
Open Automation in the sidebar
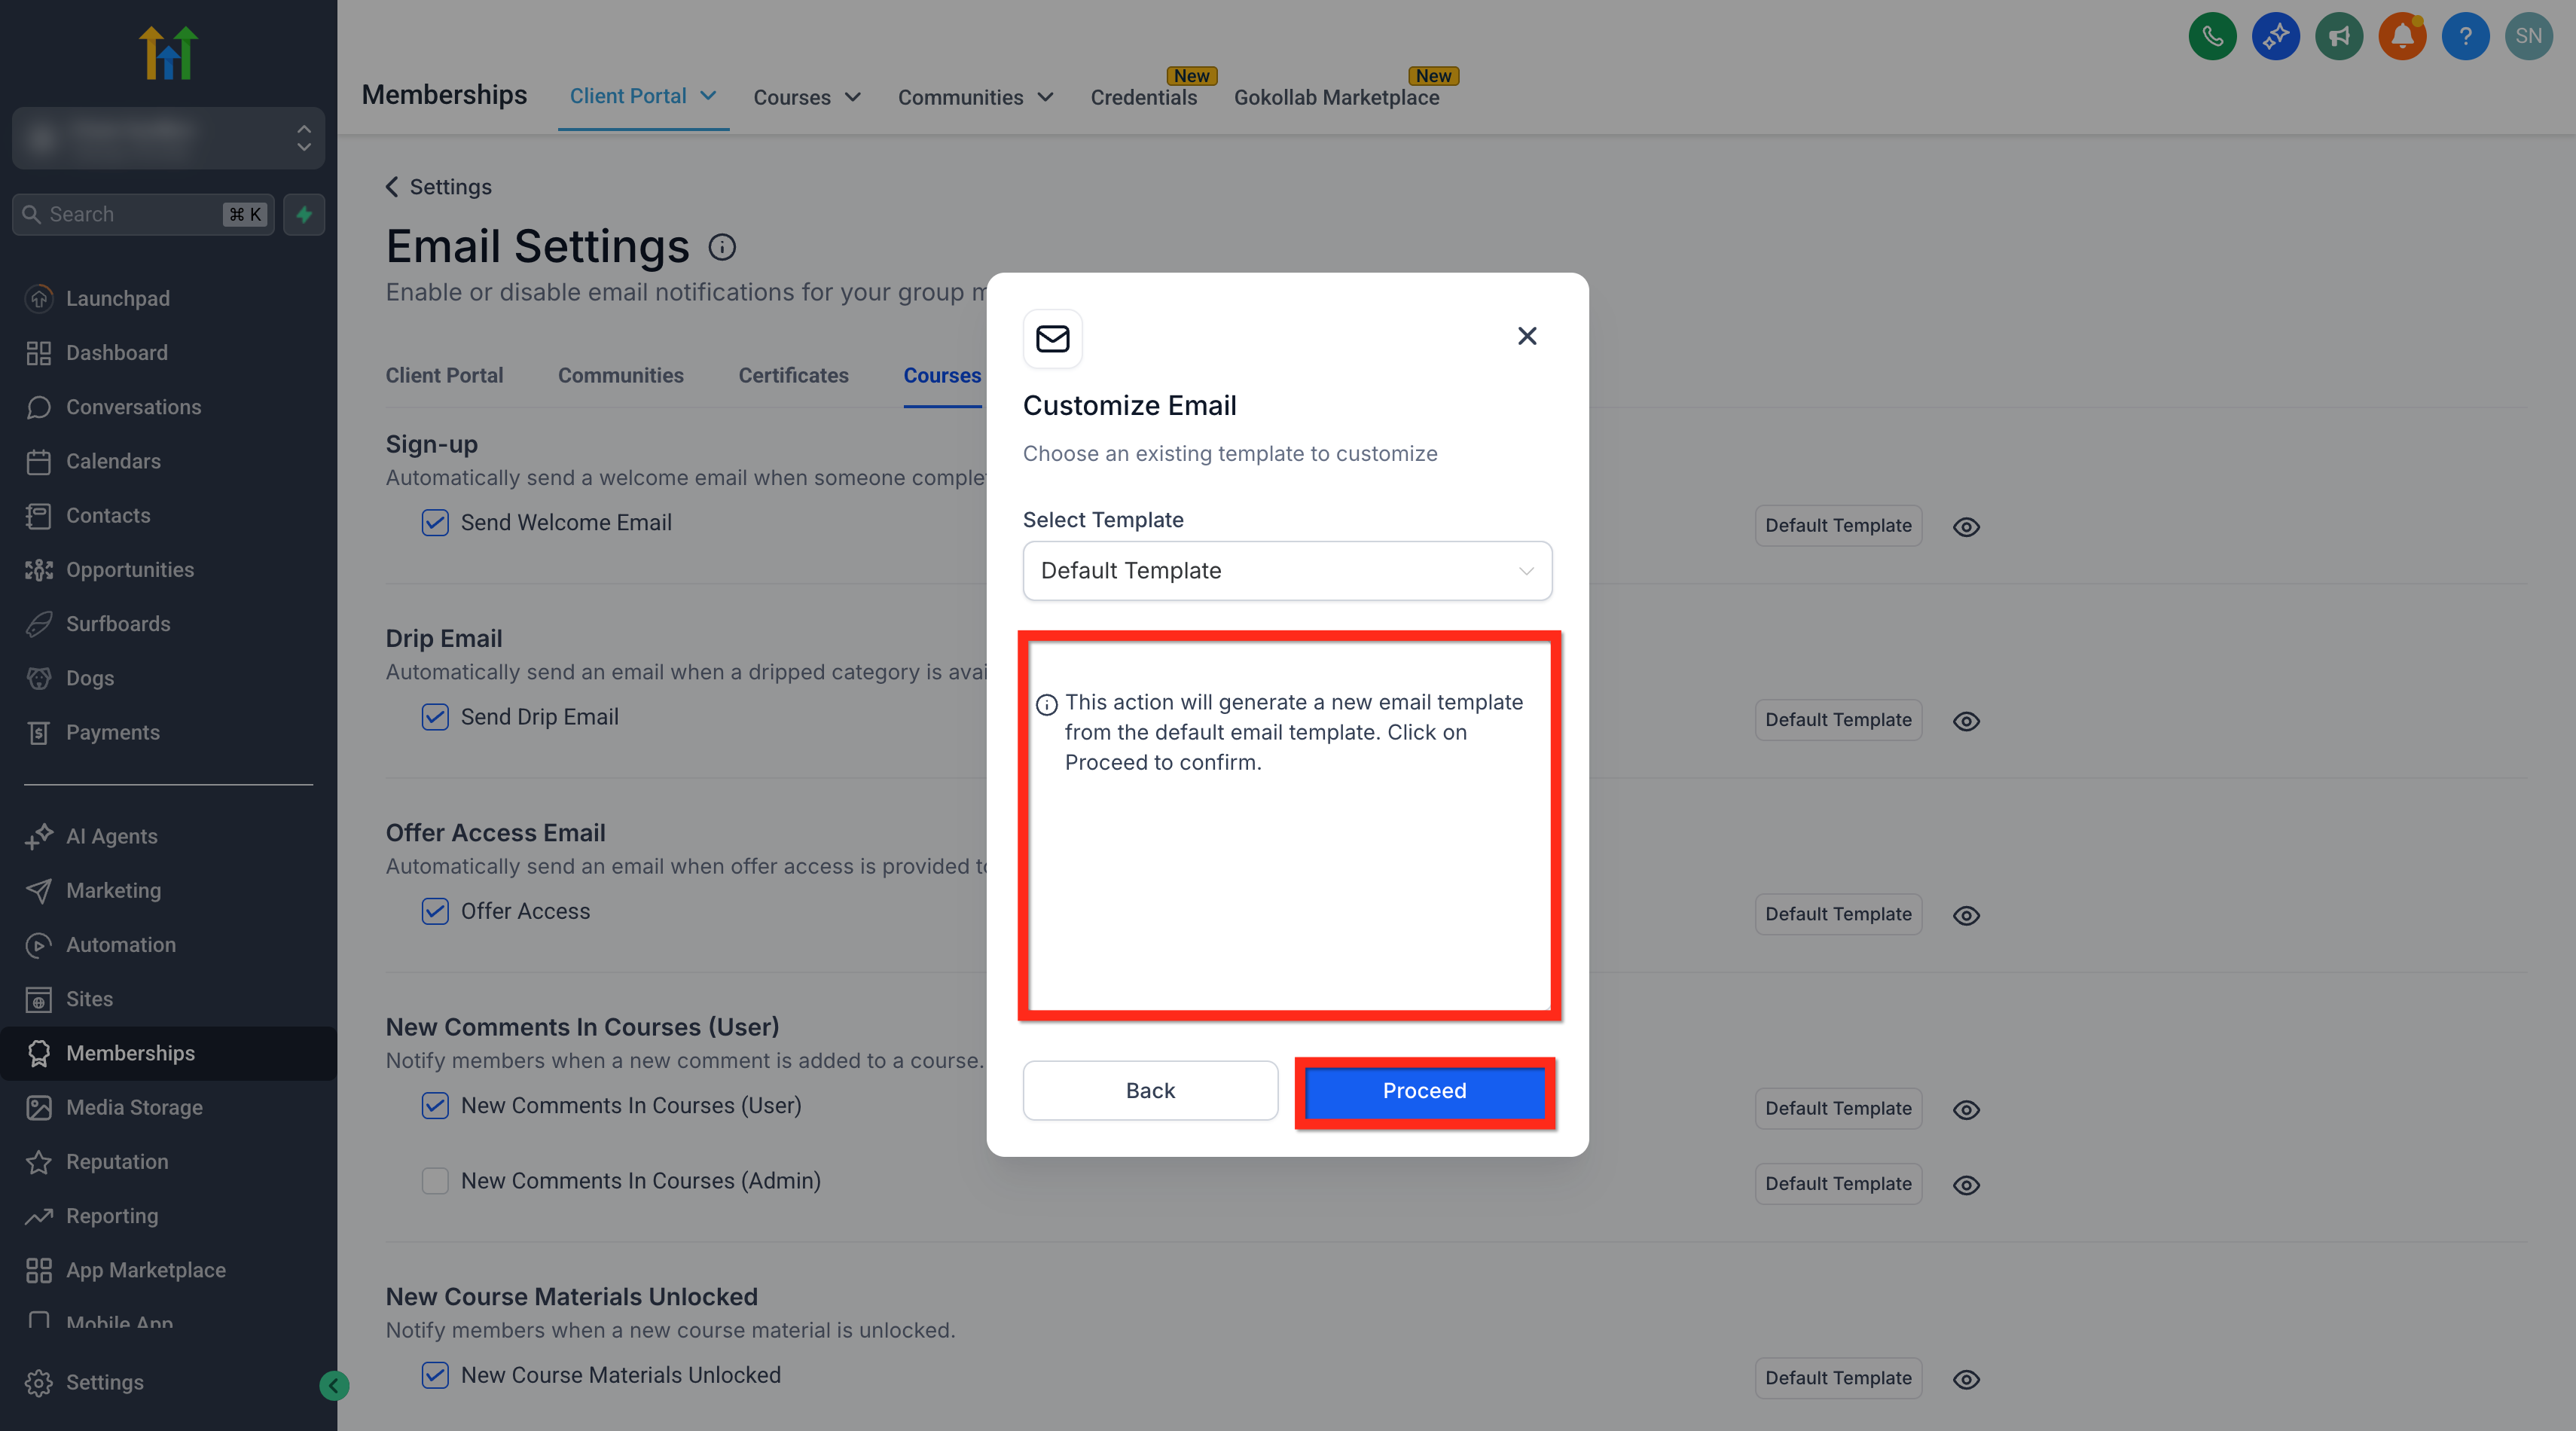coord(120,944)
